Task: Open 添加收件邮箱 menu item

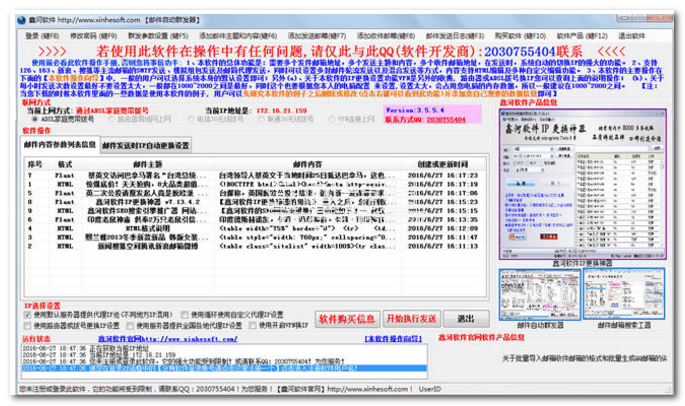Action: click(x=386, y=36)
